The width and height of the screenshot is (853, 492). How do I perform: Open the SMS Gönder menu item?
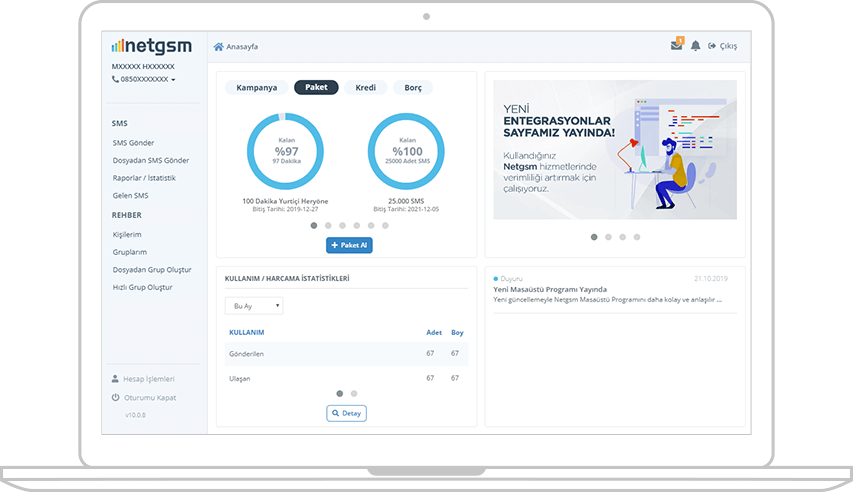tap(133, 143)
